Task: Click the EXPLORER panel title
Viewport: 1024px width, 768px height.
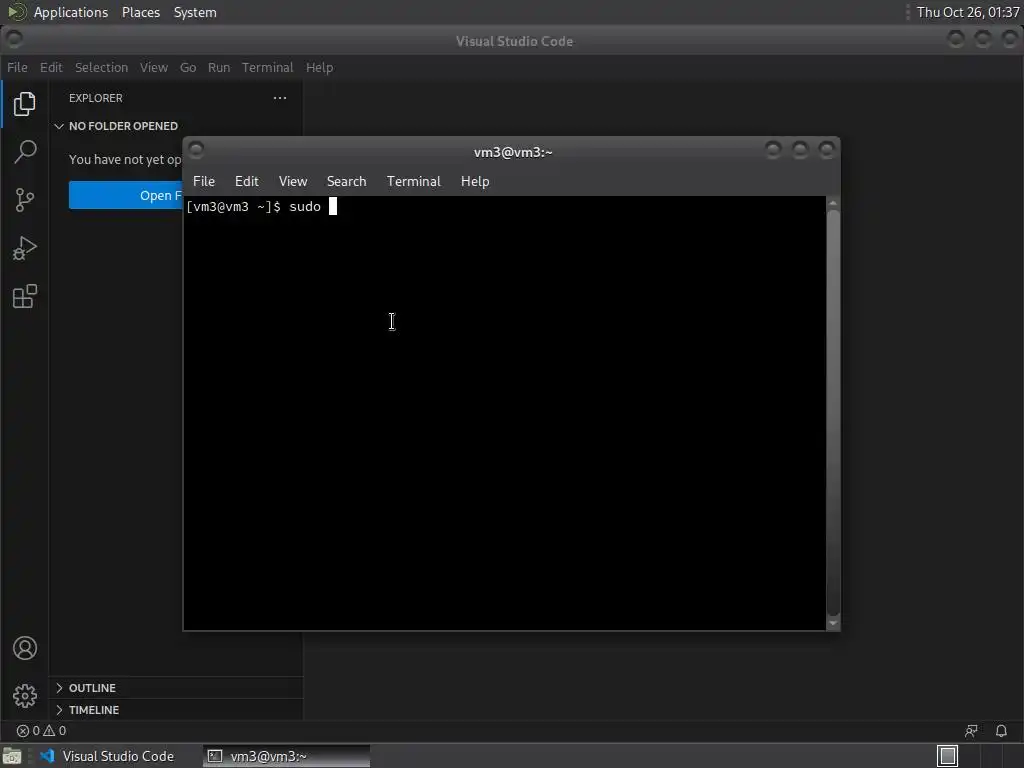Action: (95, 98)
